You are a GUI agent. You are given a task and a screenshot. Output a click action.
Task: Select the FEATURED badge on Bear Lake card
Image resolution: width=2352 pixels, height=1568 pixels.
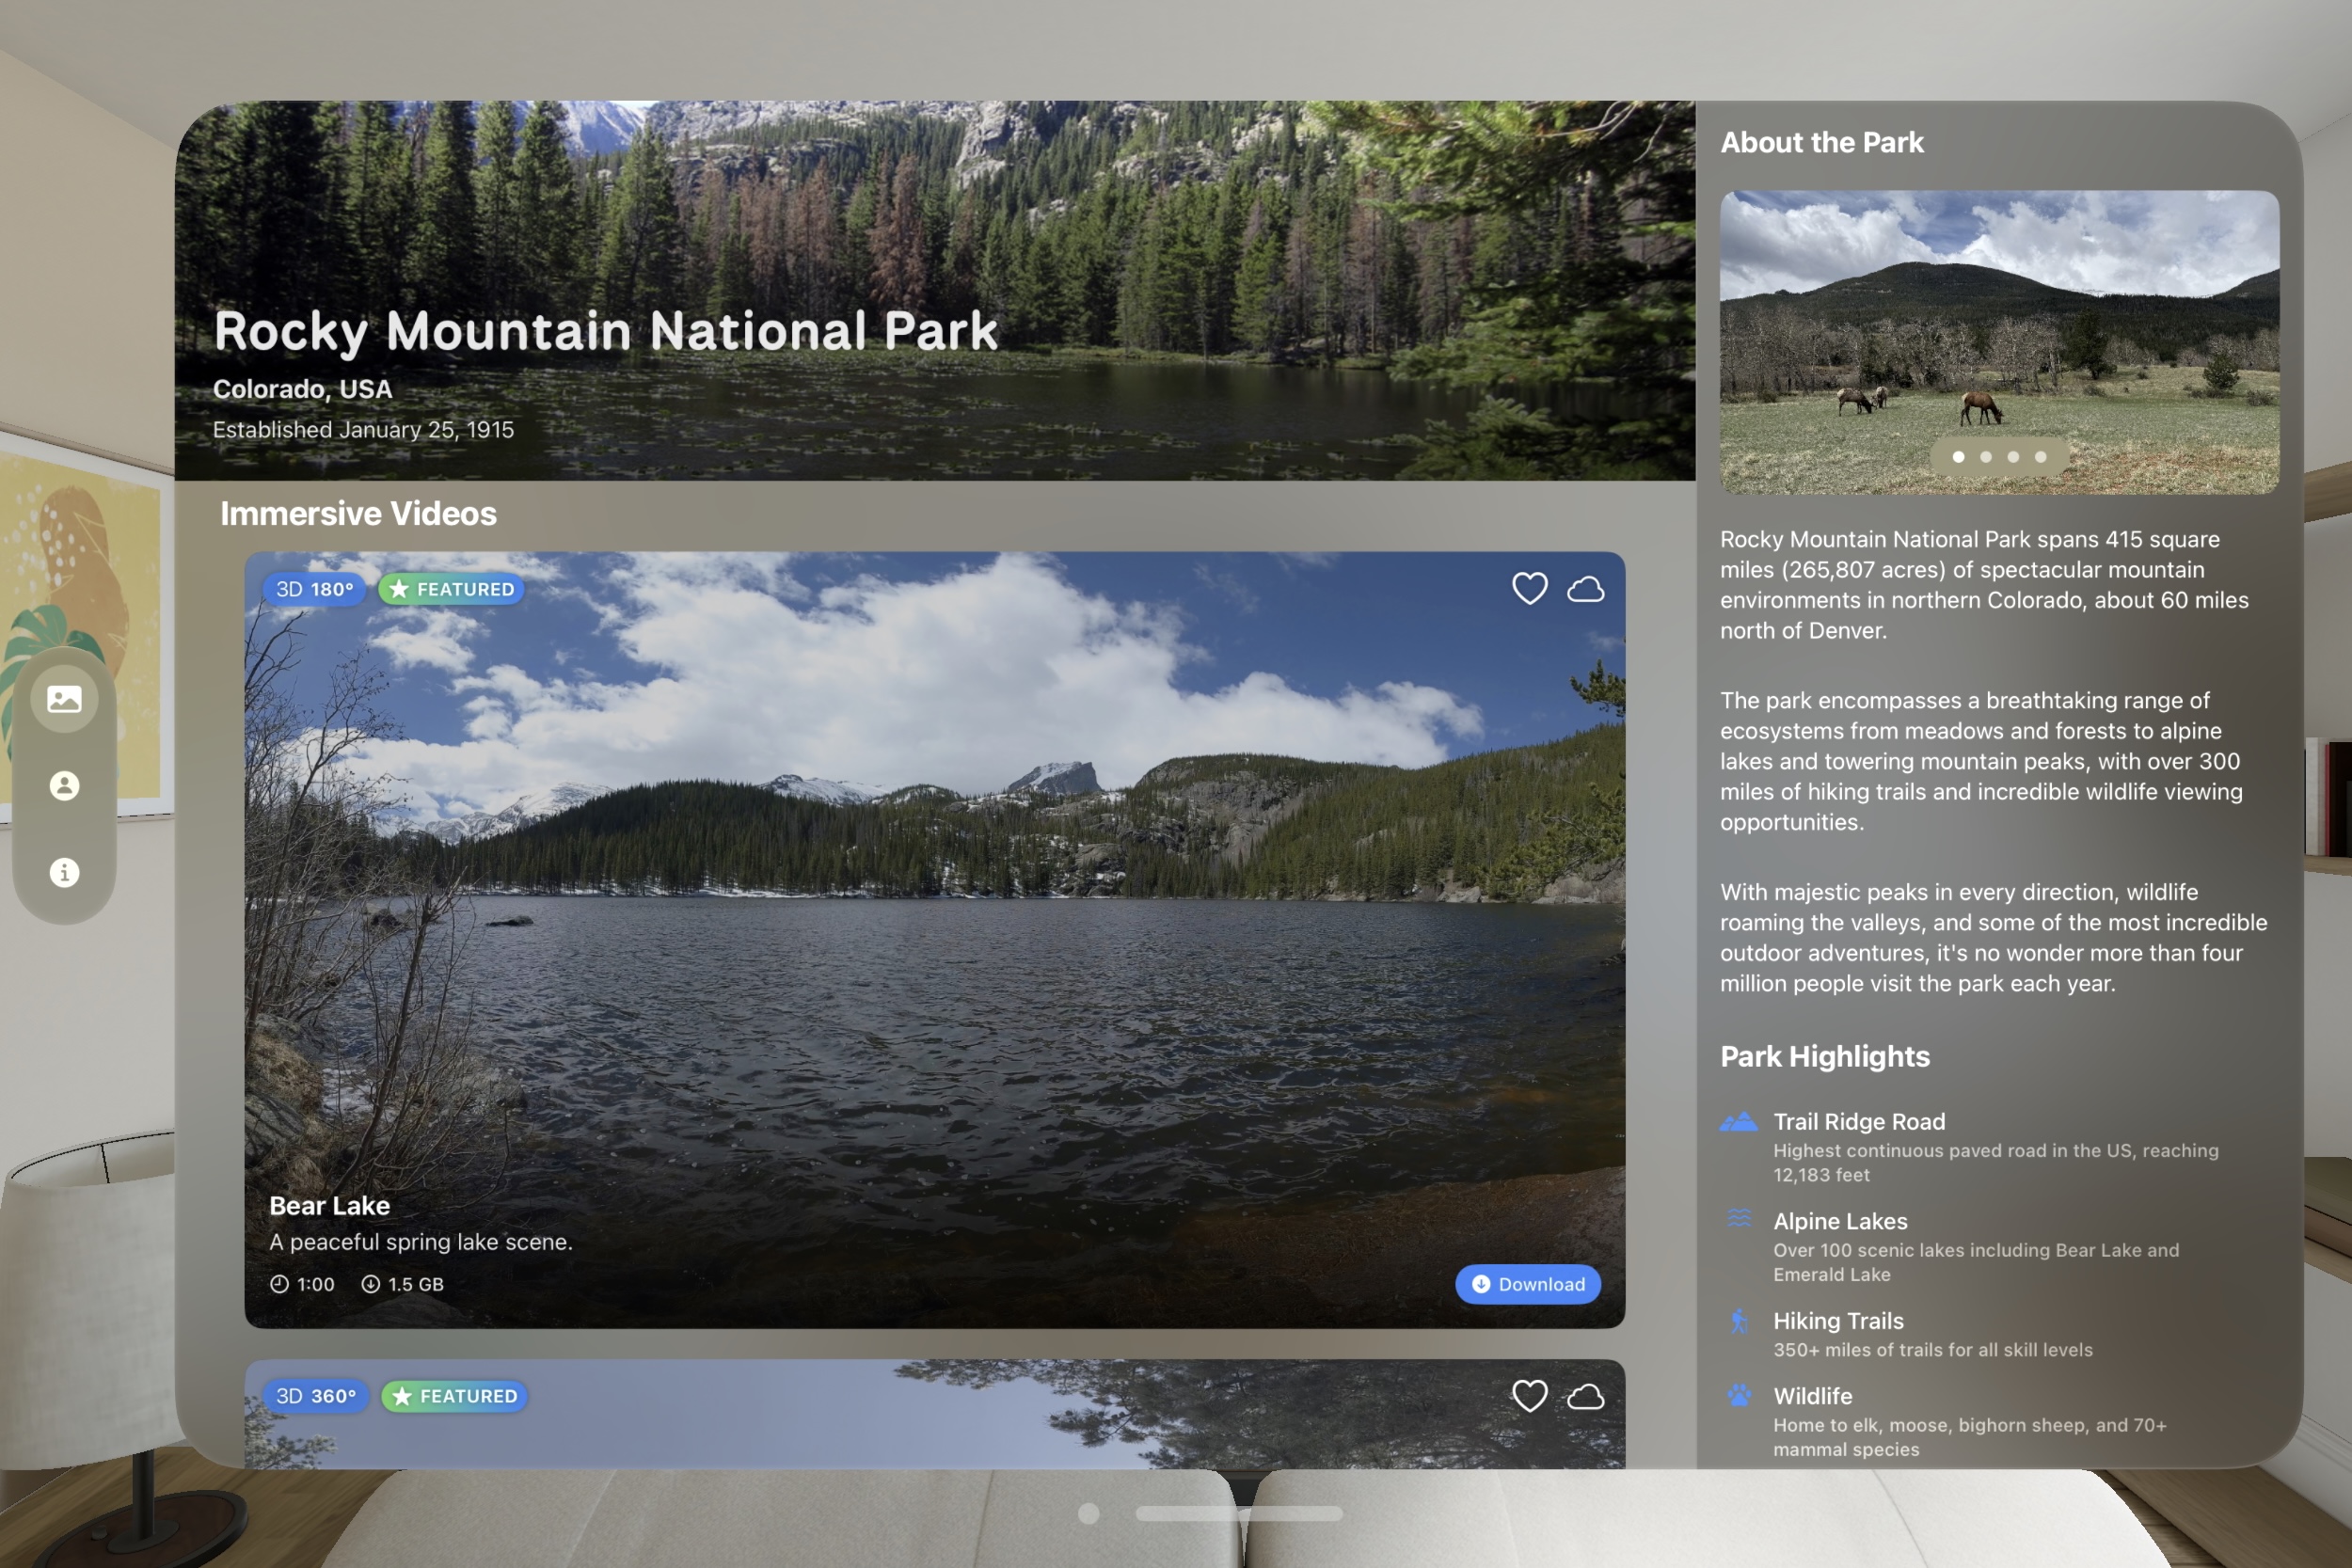point(451,589)
